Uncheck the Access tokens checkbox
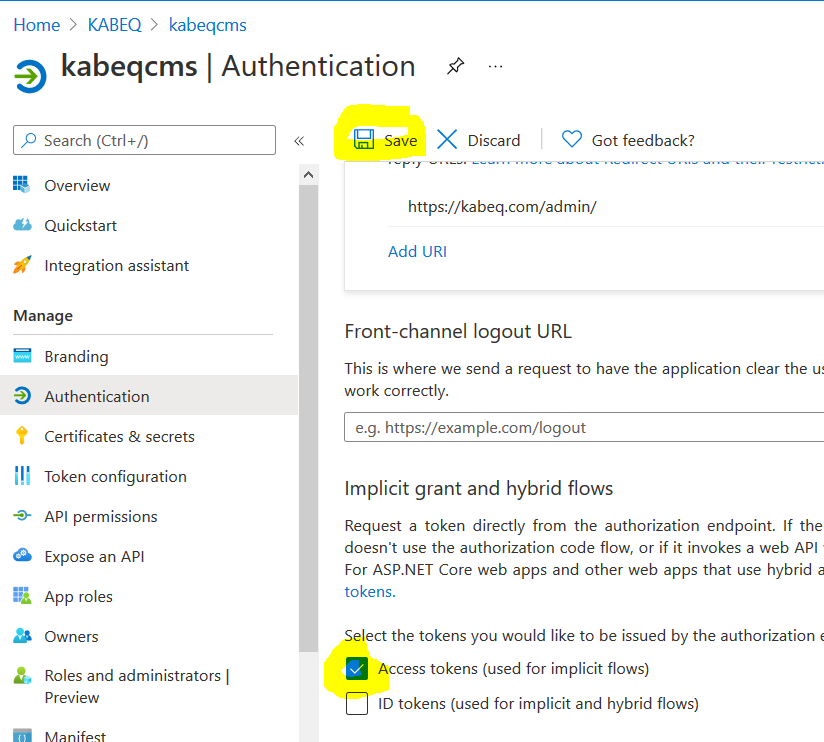The height and width of the screenshot is (742, 824). coord(357,669)
